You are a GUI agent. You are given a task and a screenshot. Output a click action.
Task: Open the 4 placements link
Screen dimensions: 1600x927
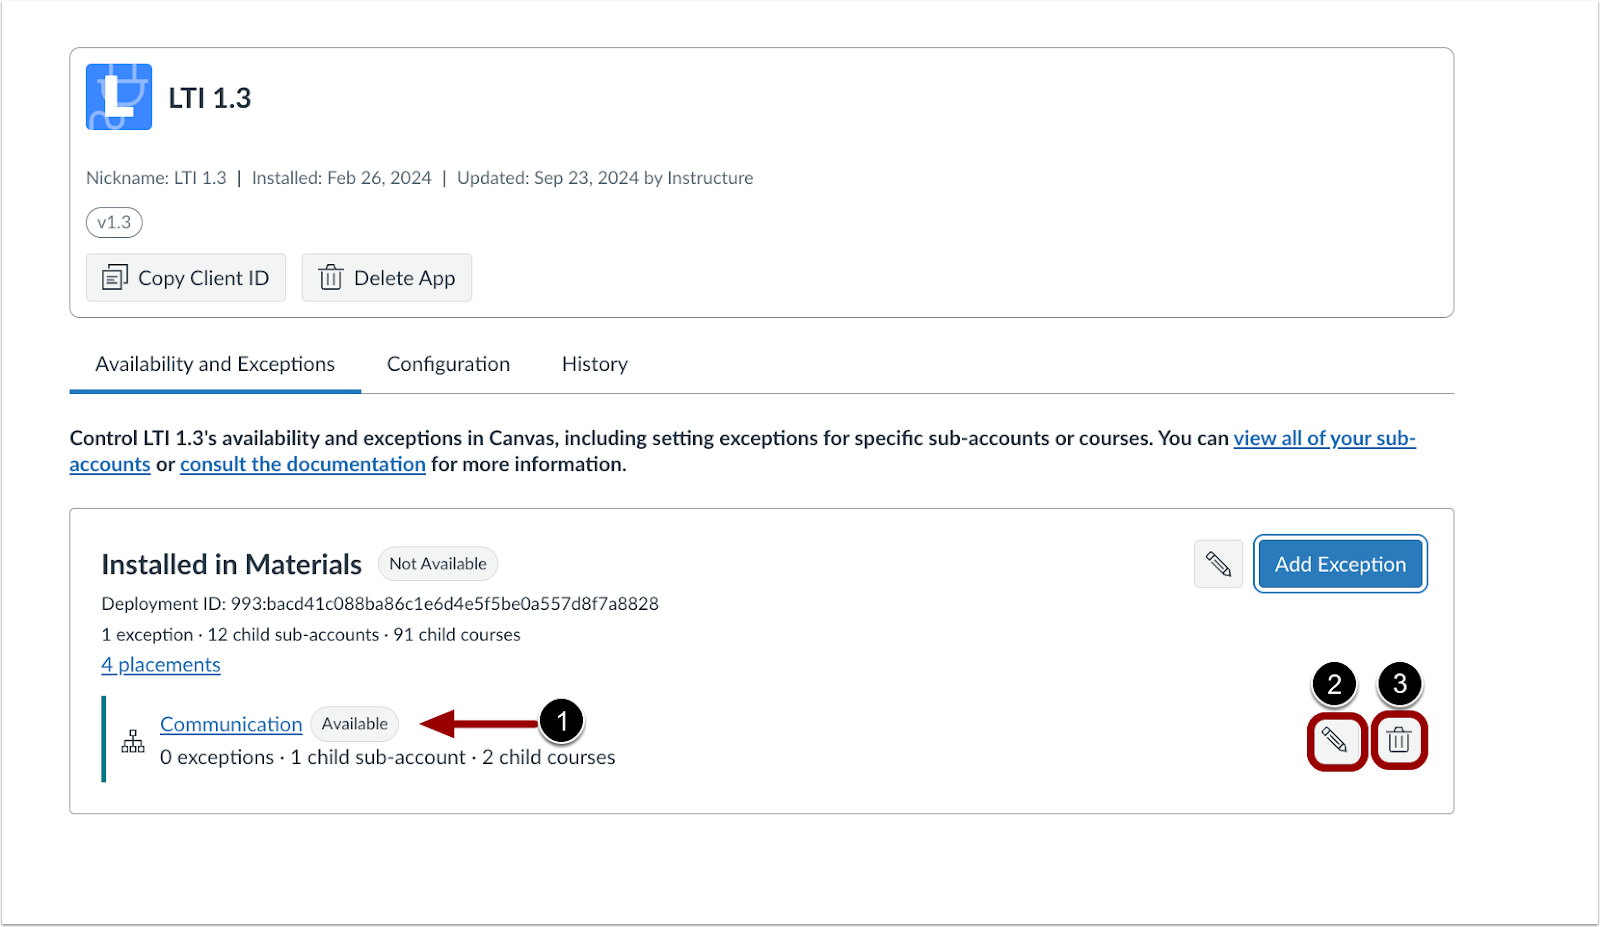coord(161,665)
